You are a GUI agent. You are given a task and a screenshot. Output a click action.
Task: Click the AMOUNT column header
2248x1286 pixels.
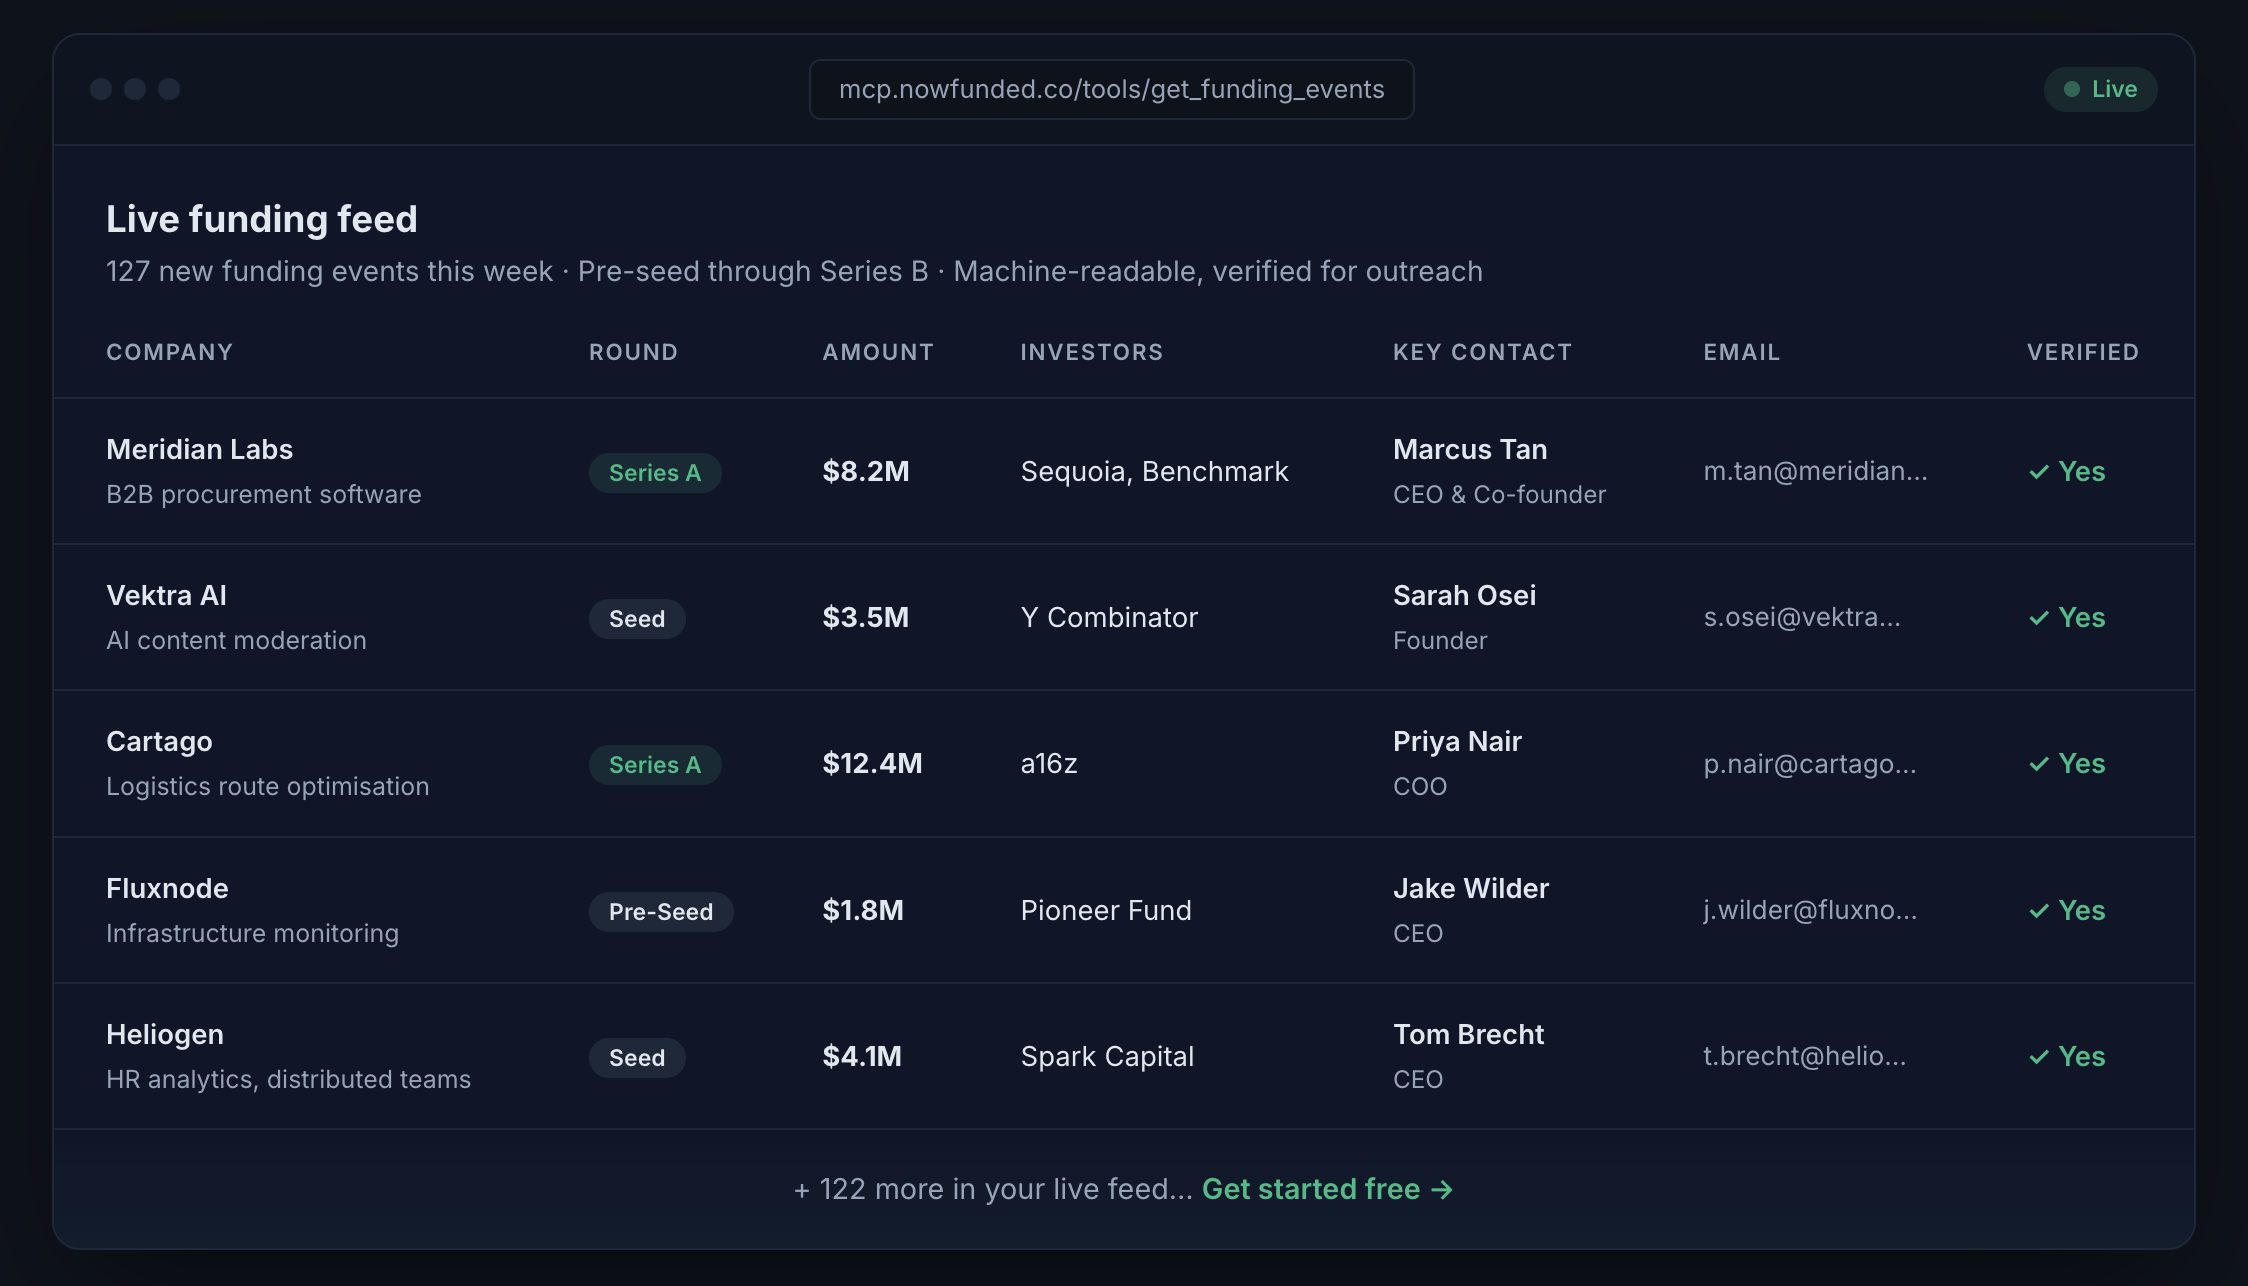click(x=878, y=352)
